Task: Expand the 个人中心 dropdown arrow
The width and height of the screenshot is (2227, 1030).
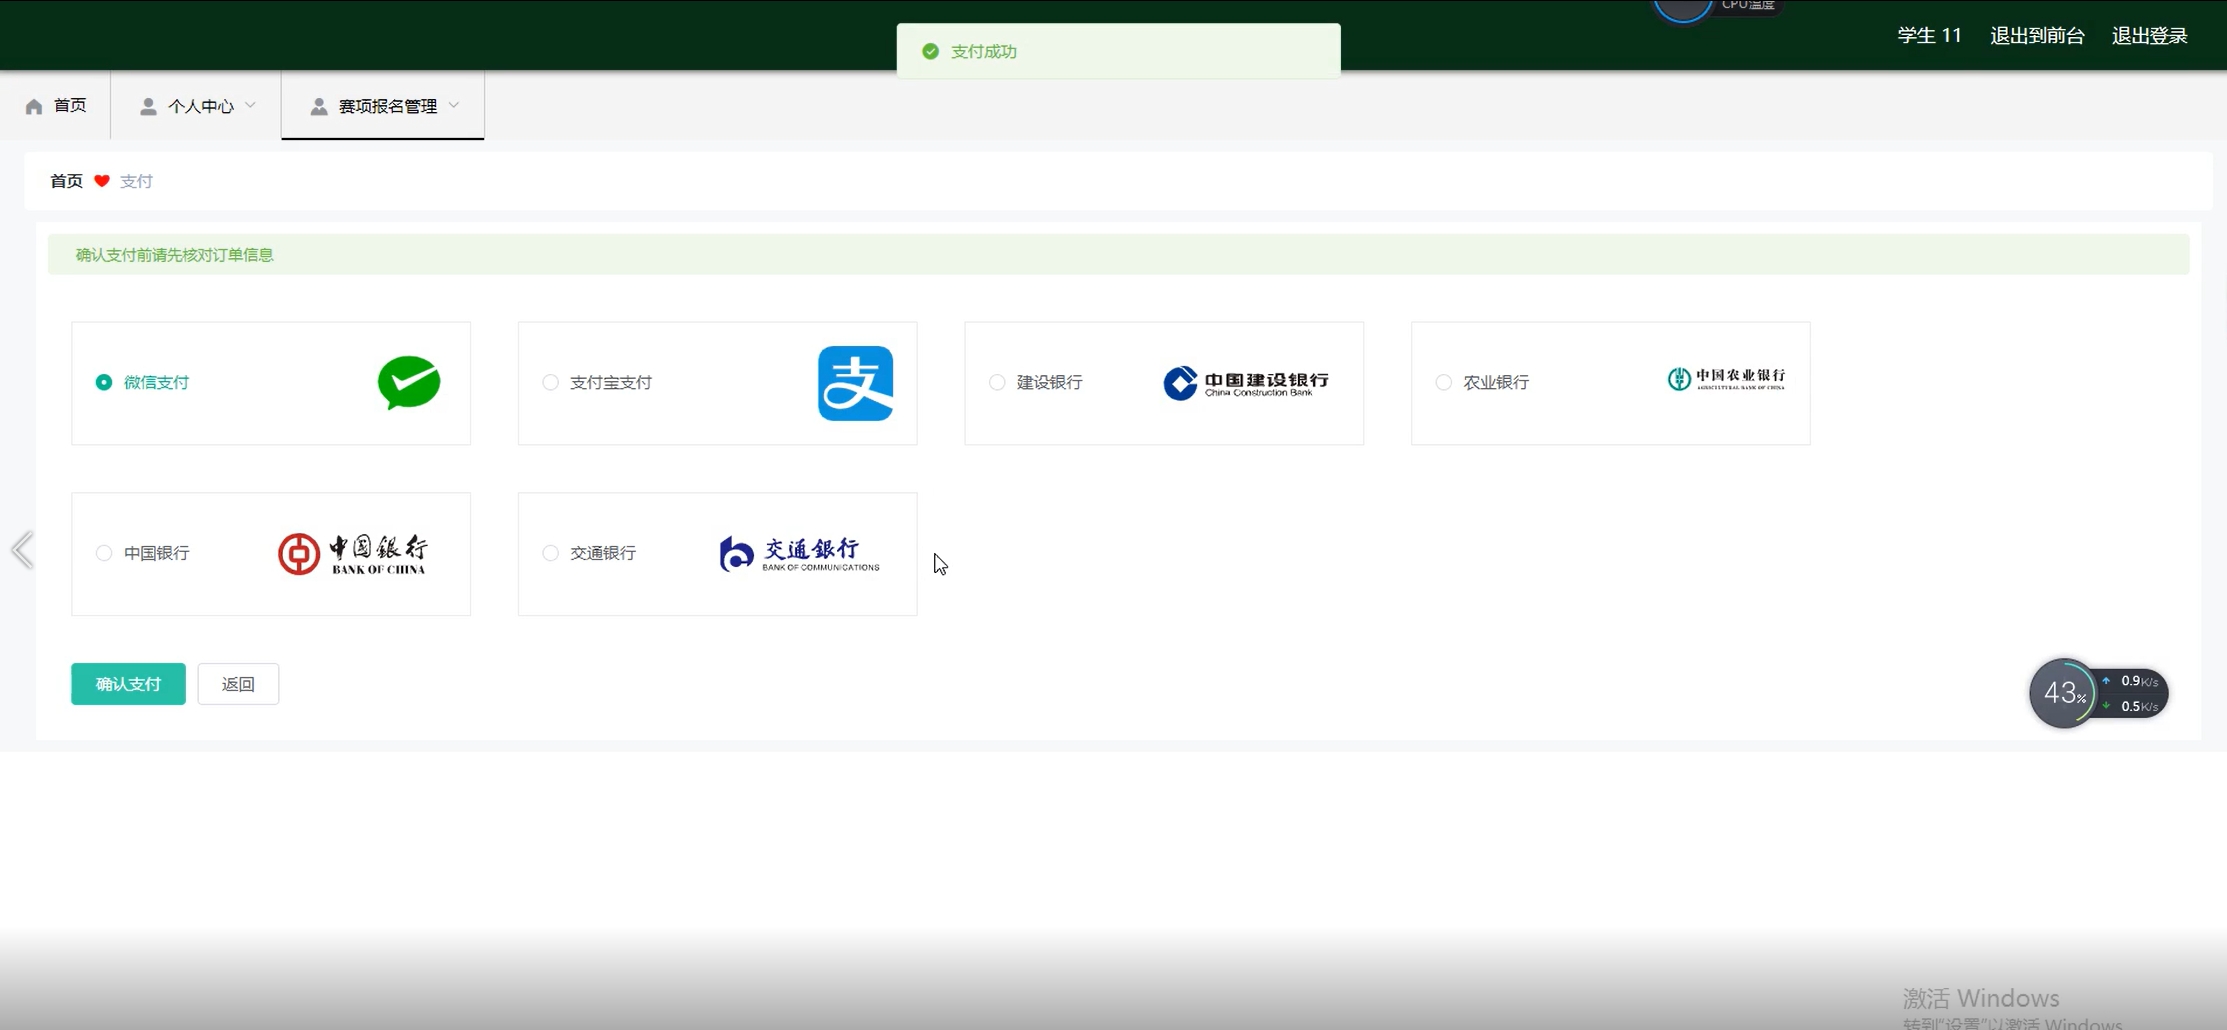Action: tap(251, 105)
